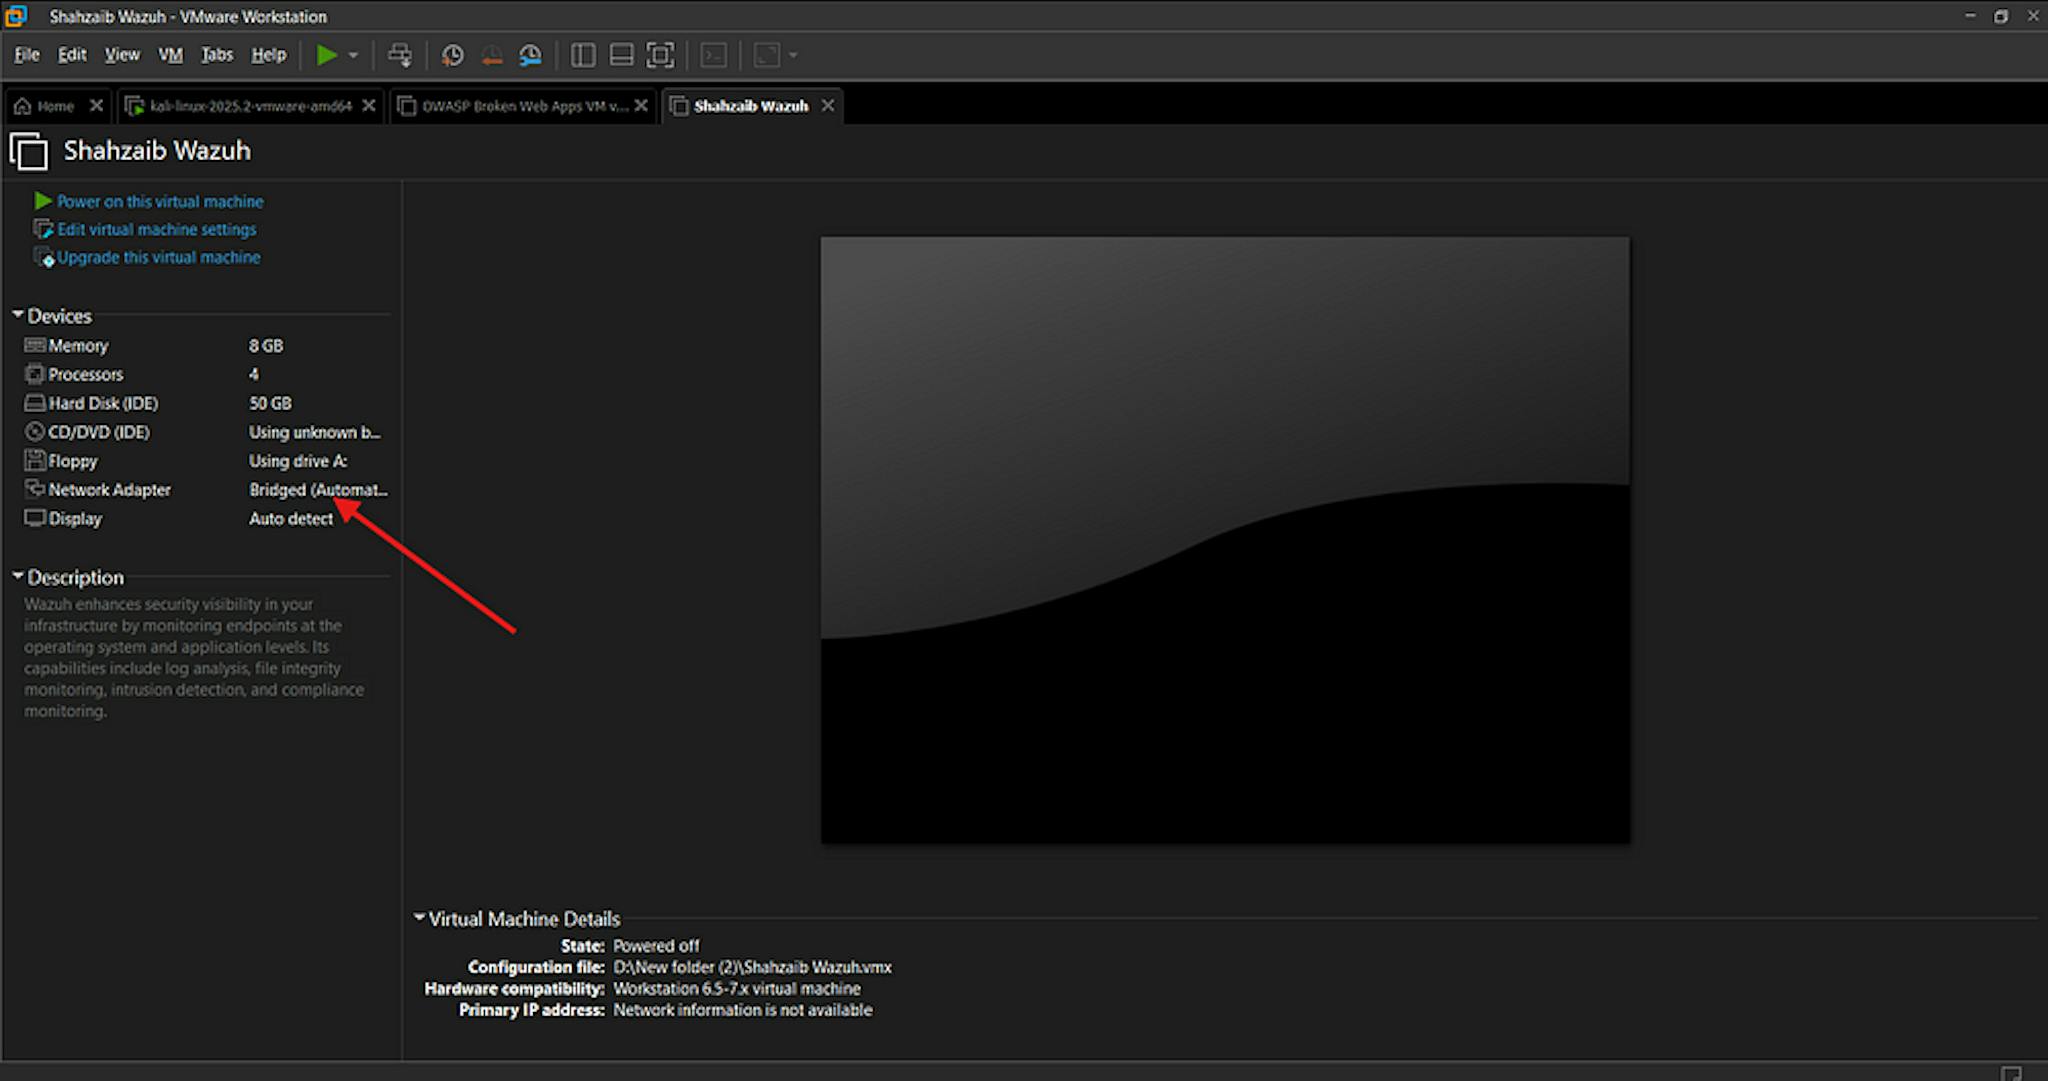Click the VM screen preview thumbnail
Screen dimensions: 2048x1081
point(1225,540)
